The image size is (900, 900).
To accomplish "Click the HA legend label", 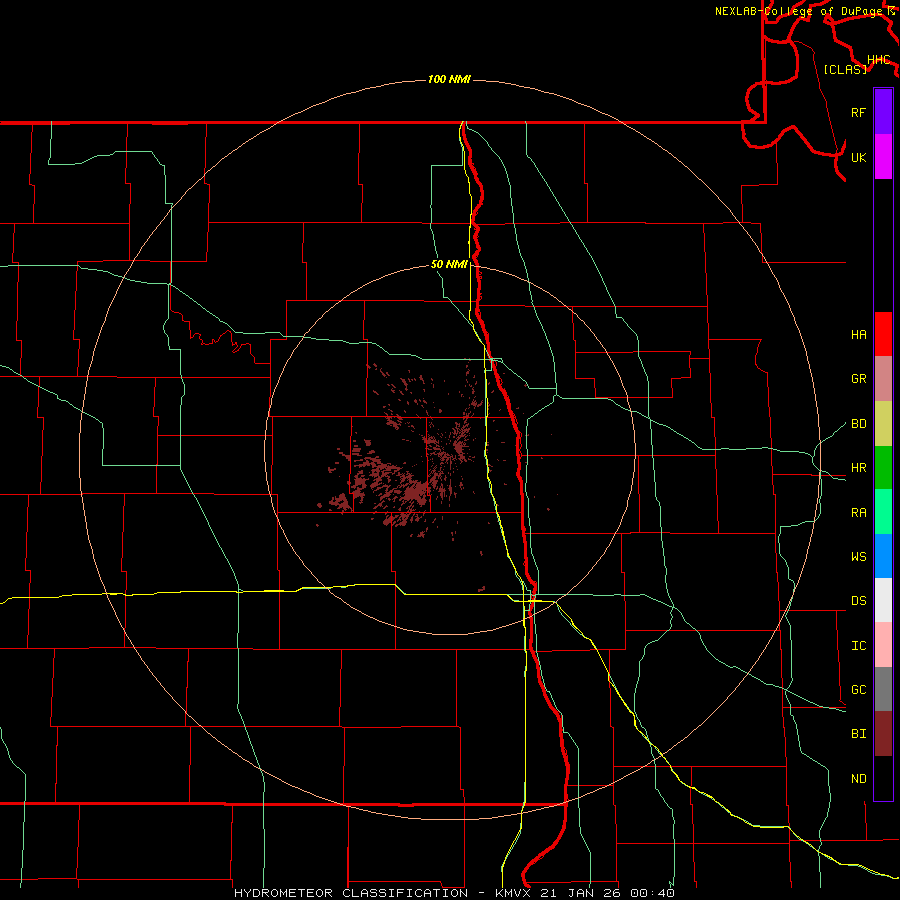I will pyautogui.click(x=858, y=335).
